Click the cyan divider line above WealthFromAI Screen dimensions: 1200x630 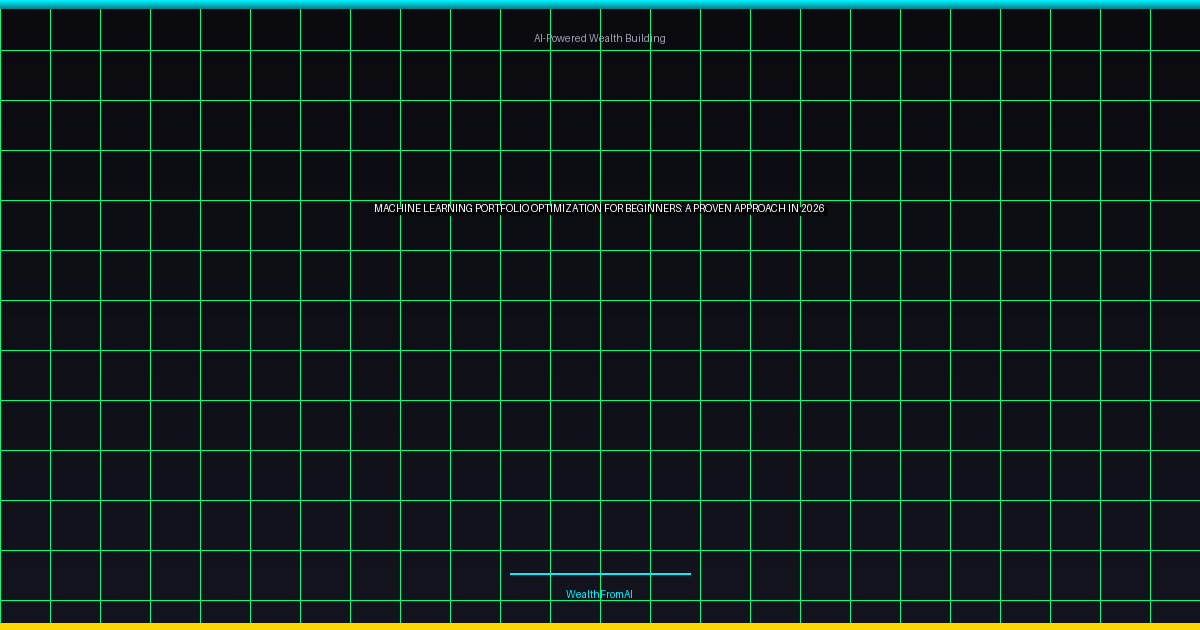(600, 574)
